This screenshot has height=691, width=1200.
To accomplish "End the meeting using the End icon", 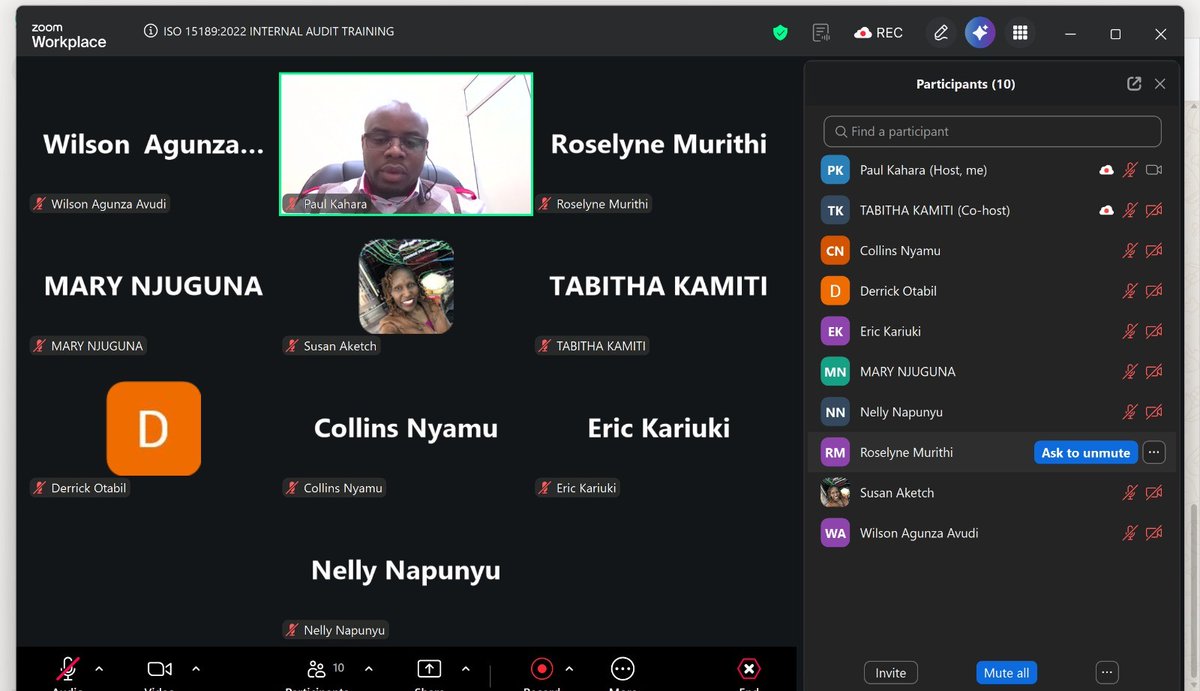I will [748, 669].
